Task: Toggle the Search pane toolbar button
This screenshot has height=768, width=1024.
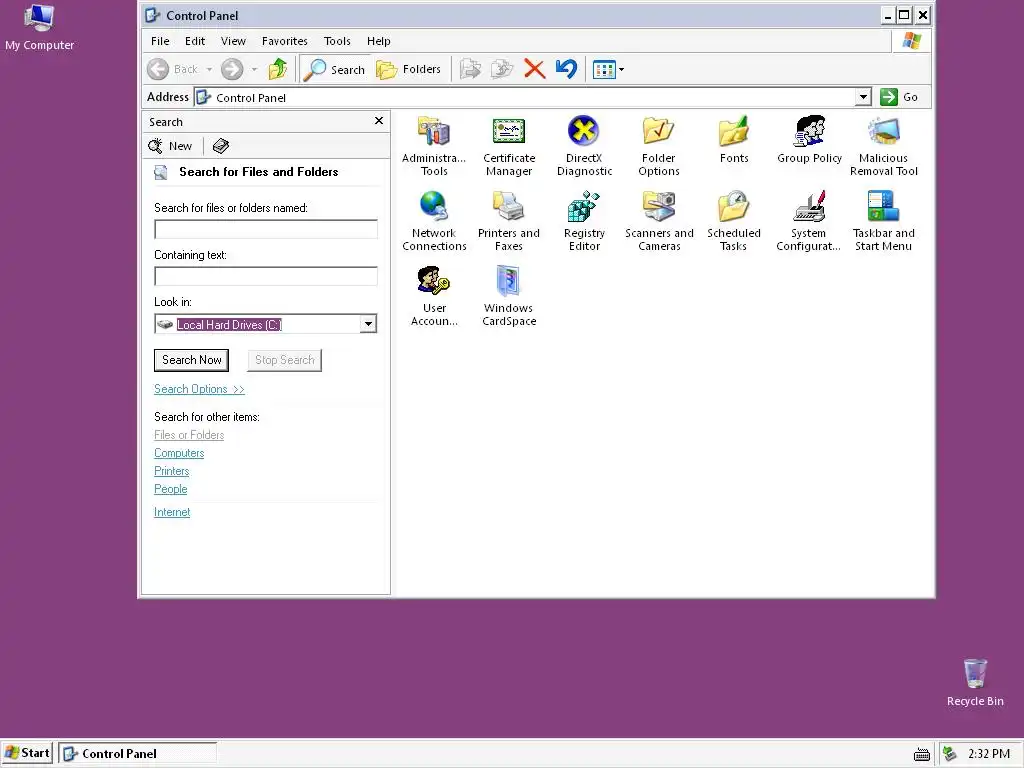Action: (x=334, y=69)
